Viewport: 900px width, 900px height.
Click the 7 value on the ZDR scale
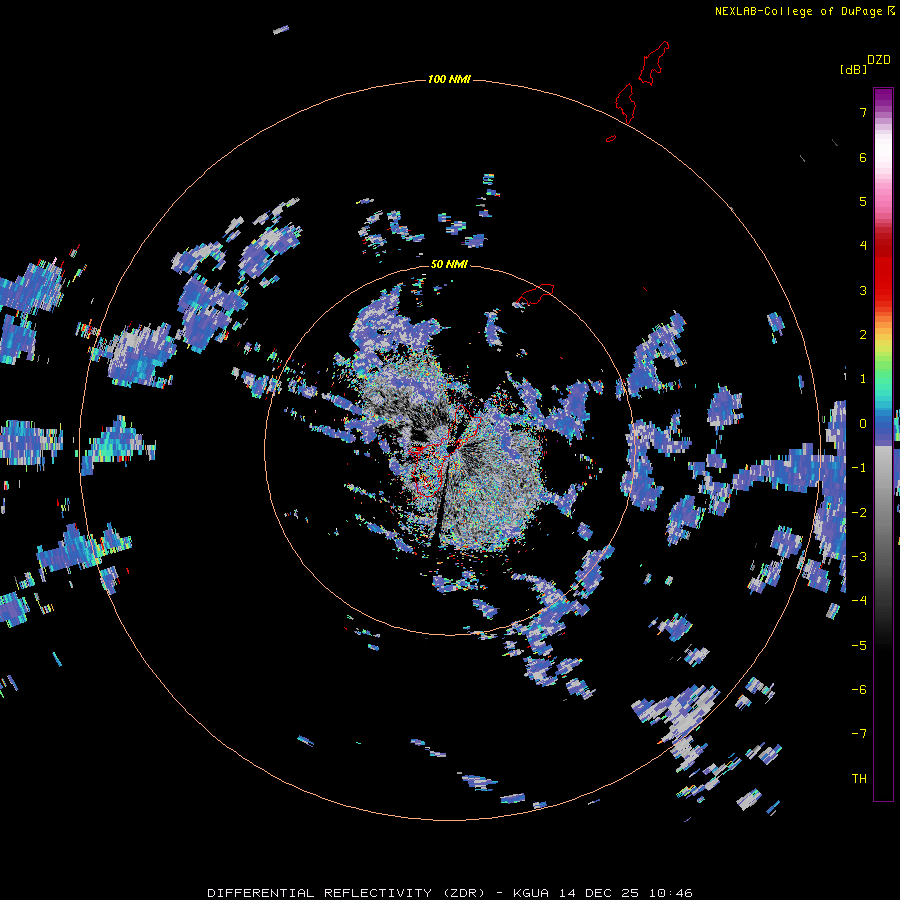[863, 112]
